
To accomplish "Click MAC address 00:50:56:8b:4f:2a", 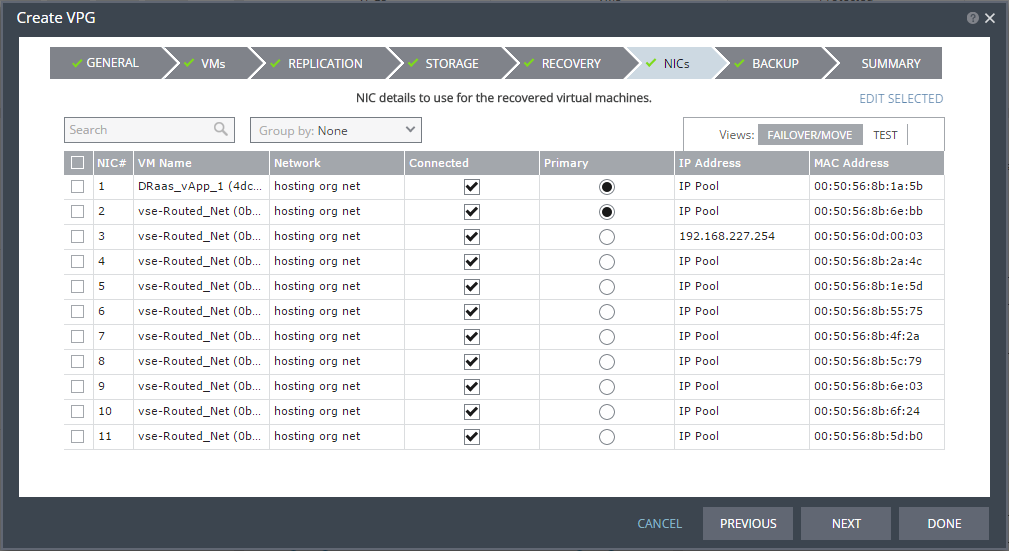I will (x=867, y=336).
